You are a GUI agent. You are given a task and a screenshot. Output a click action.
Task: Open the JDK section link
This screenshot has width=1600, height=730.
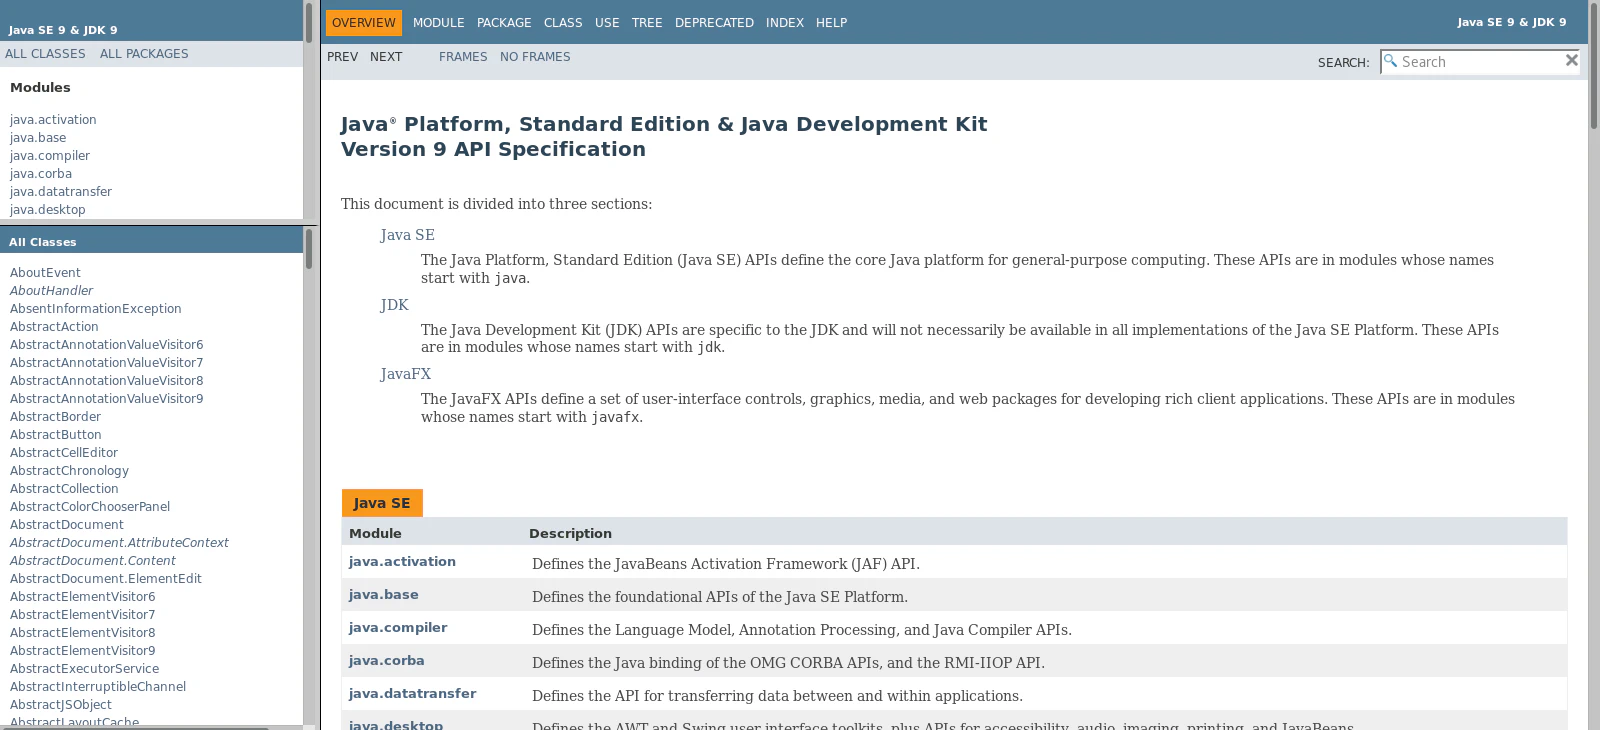pyautogui.click(x=394, y=305)
